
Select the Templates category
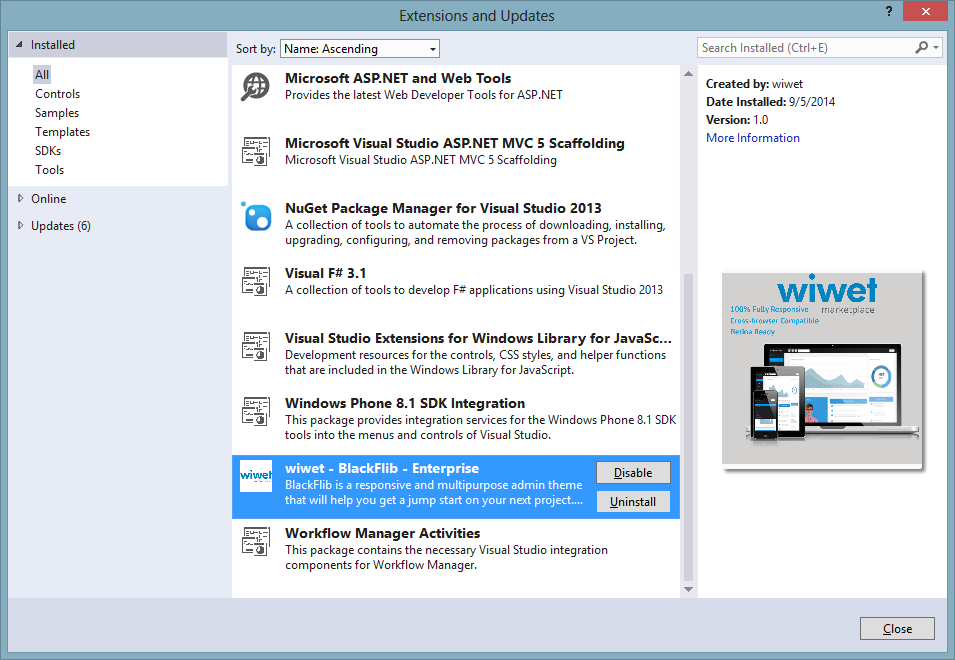tap(62, 132)
